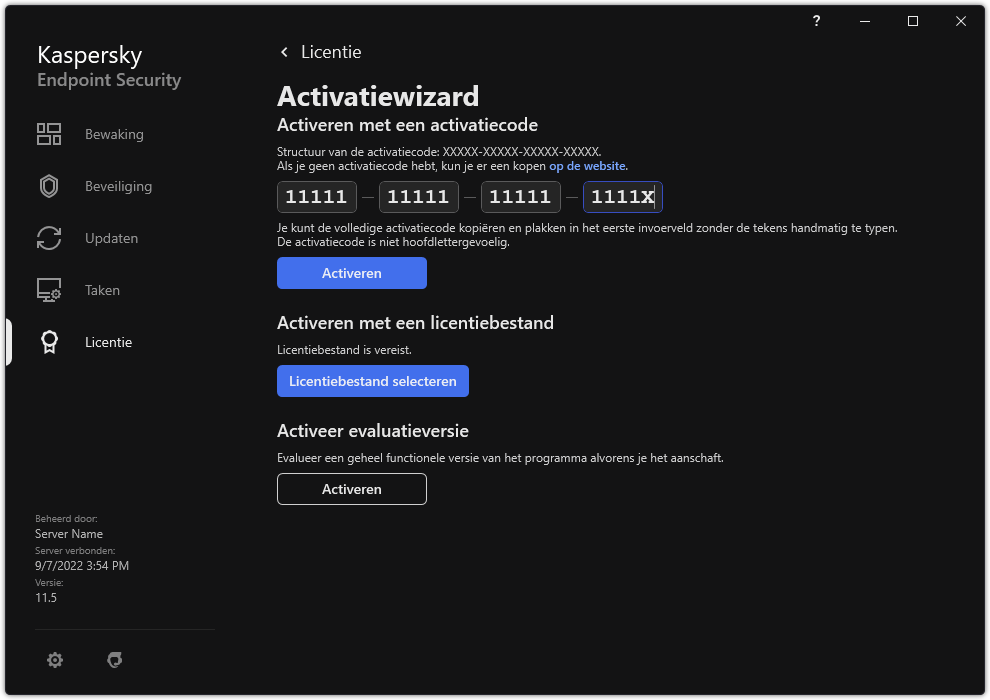Open help with the question mark icon

pyautogui.click(x=816, y=21)
